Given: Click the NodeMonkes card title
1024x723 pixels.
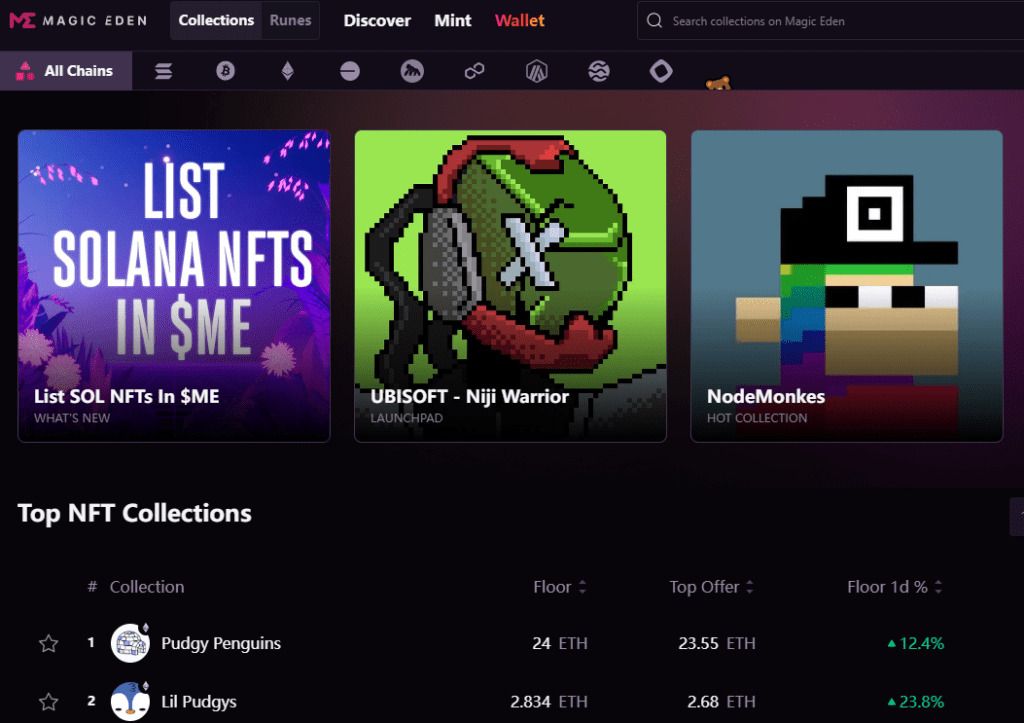Looking at the screenshot, I should coord(766,396).
